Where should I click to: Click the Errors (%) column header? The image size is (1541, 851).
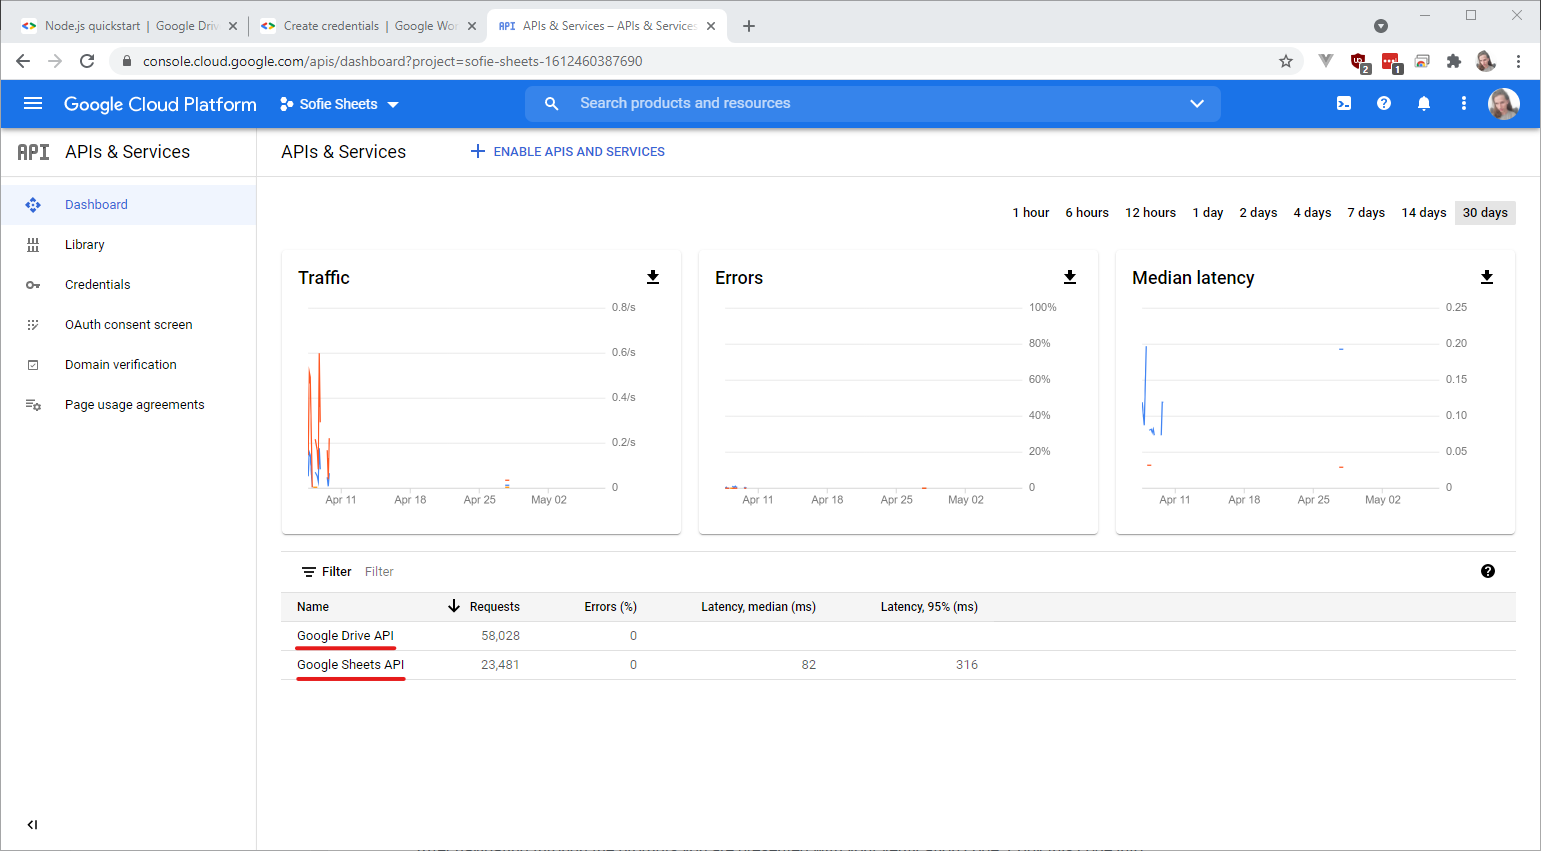tap(610, 607)
